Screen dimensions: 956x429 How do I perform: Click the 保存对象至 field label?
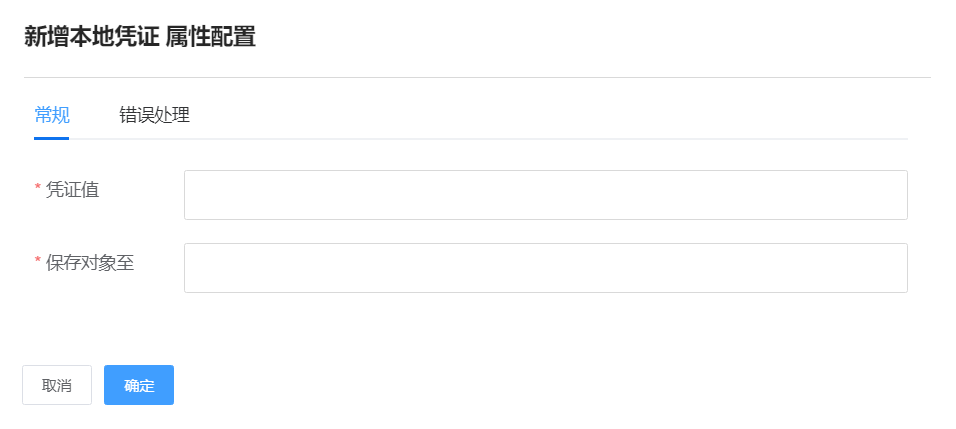tap(90, 262)
